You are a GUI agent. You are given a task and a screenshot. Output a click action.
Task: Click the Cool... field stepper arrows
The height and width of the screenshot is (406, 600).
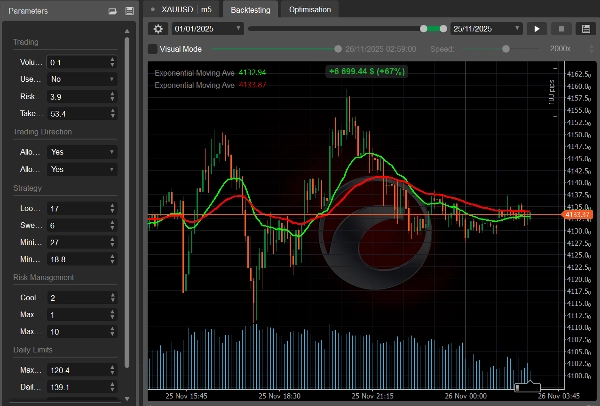[x=112, y=298]
